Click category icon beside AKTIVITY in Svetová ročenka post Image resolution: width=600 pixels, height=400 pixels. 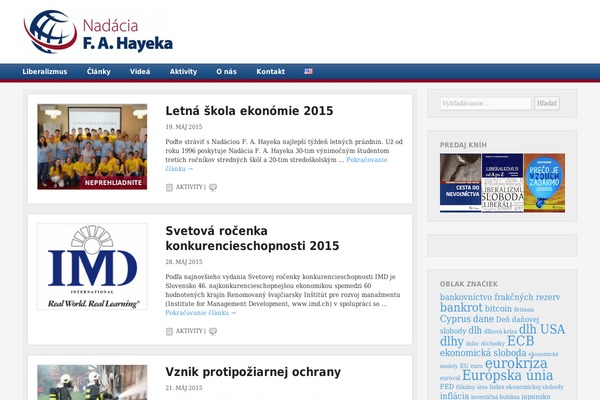(169, 331)
